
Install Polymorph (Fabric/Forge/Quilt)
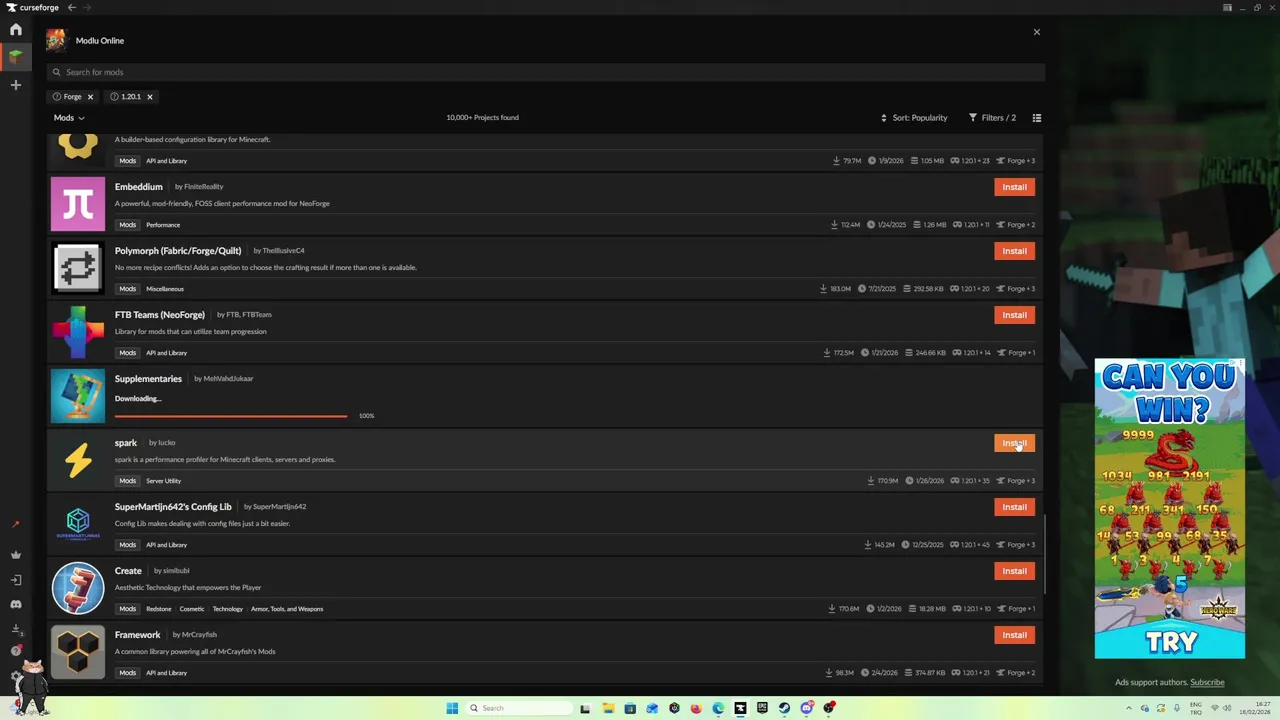1014,251
